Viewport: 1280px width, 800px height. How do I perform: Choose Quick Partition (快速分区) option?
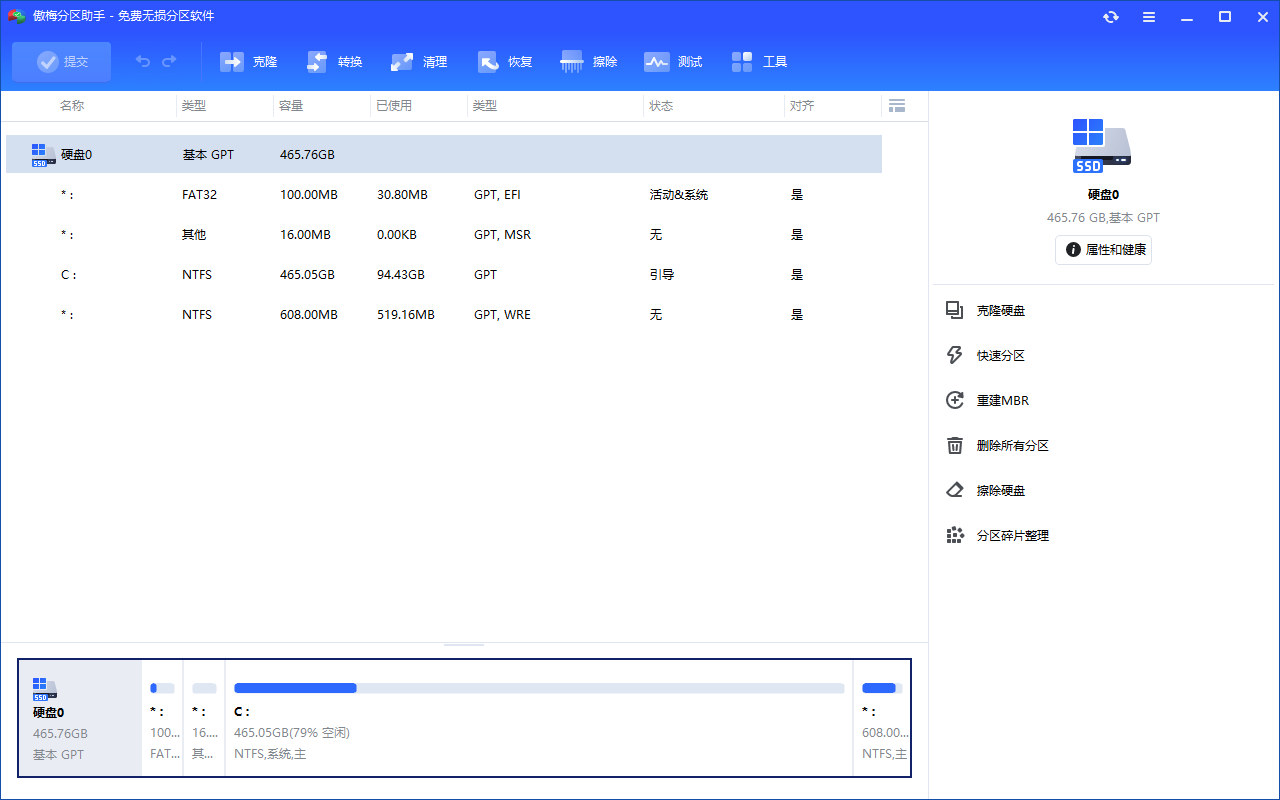click(x=1000, y=356)
